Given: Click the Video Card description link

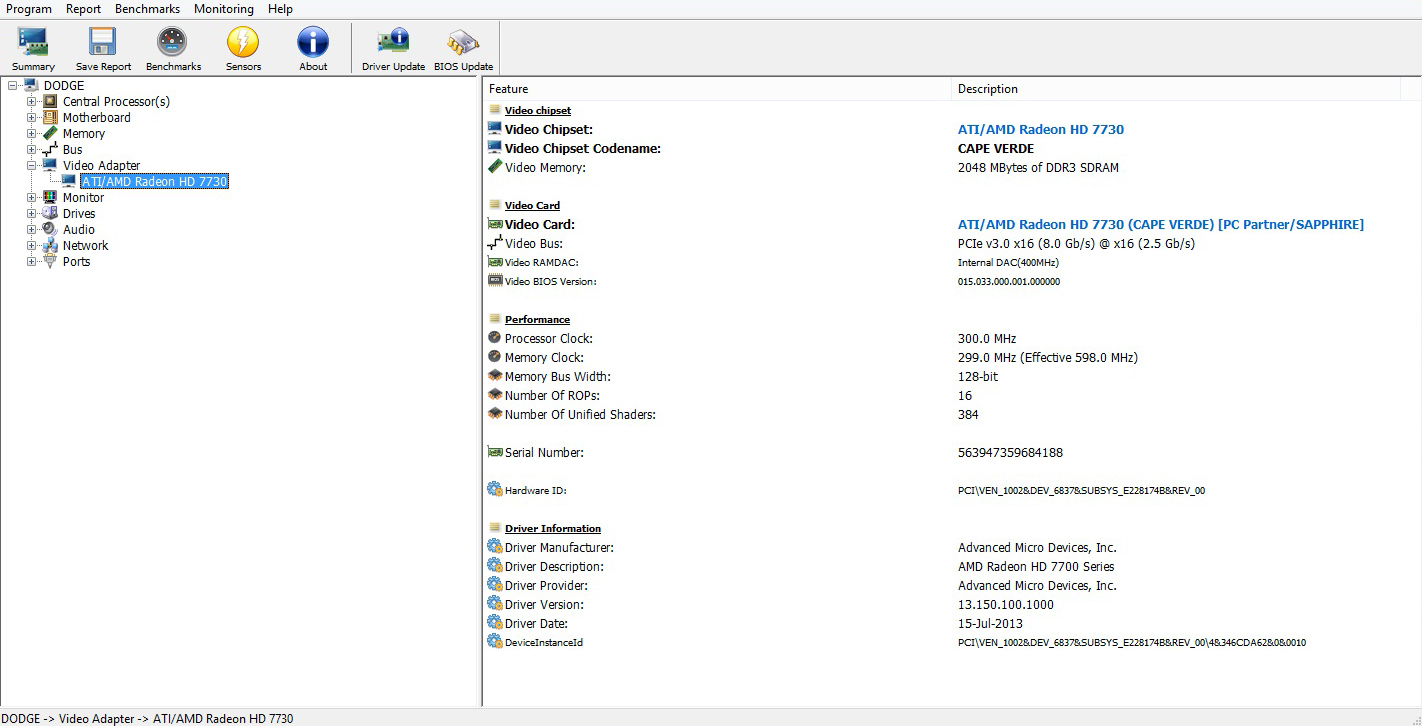Looking at the screenshot, I should [x=1161, y=224].
